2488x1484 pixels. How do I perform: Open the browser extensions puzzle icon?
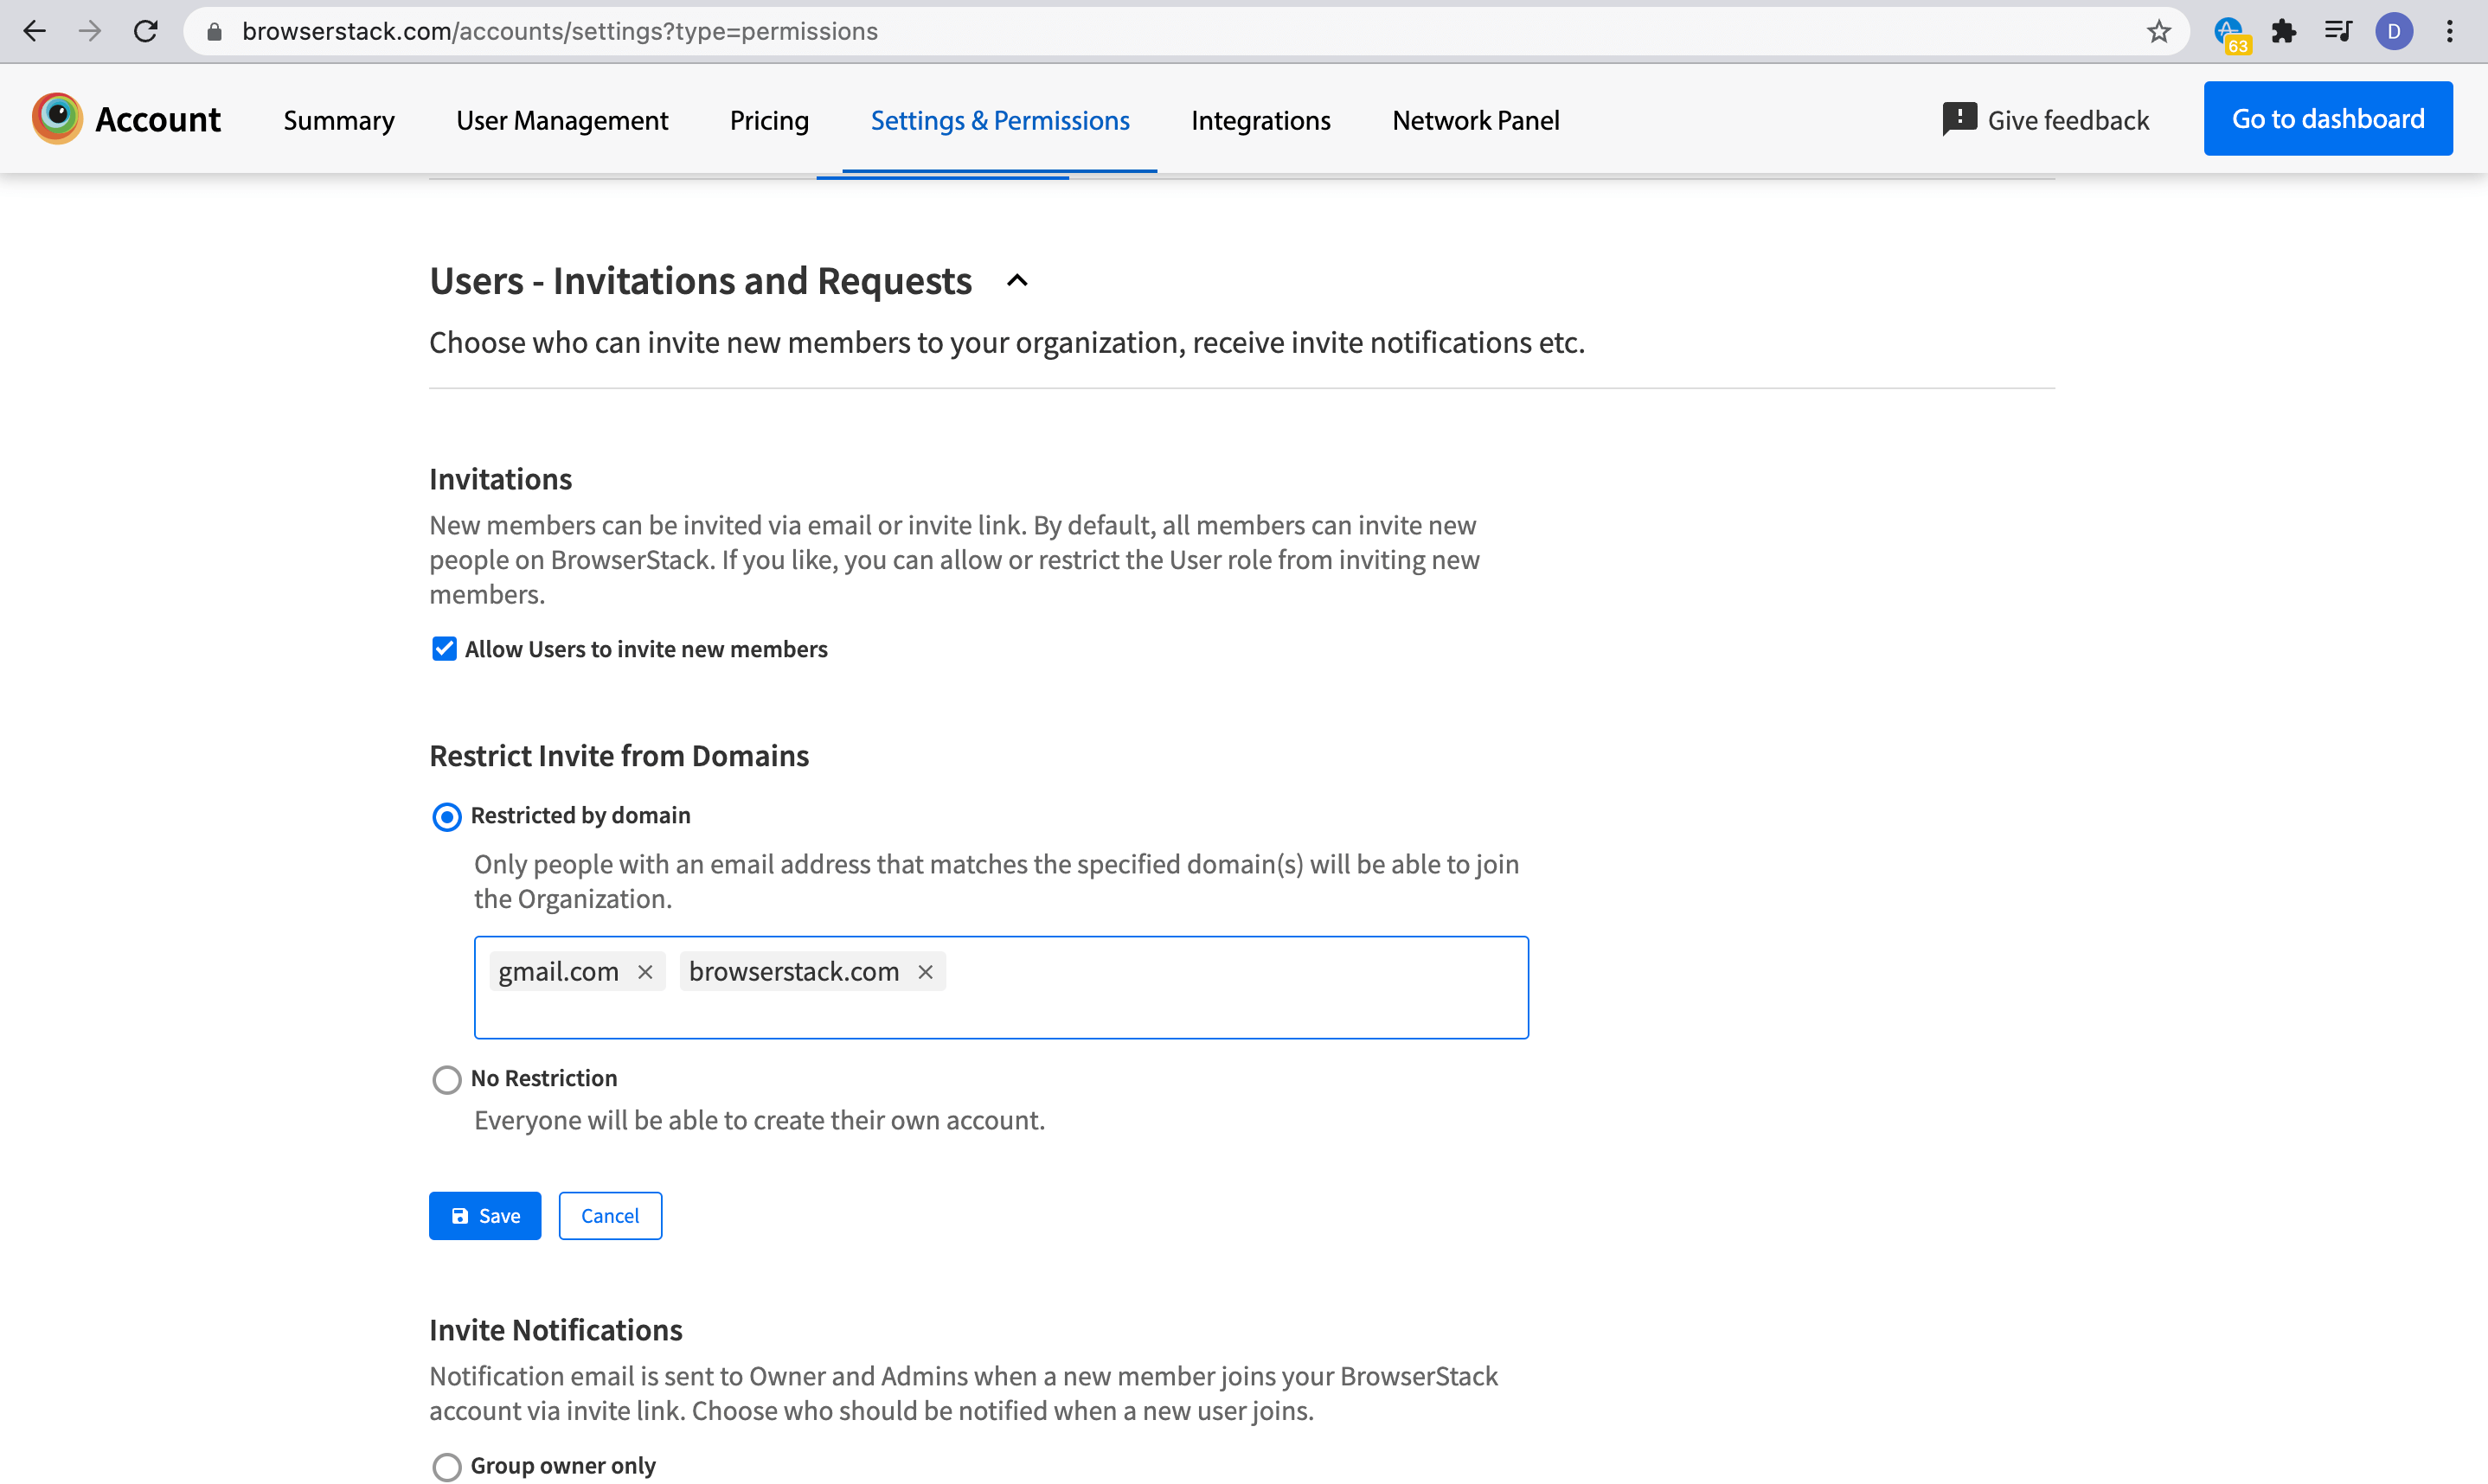pos(2283,32)
